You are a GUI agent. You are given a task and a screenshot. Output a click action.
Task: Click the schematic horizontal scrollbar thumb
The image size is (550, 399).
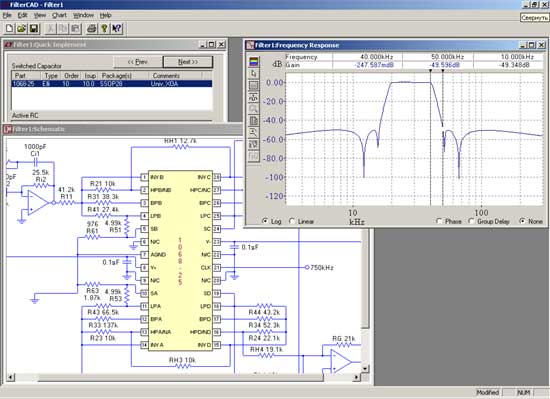(181, 377)
